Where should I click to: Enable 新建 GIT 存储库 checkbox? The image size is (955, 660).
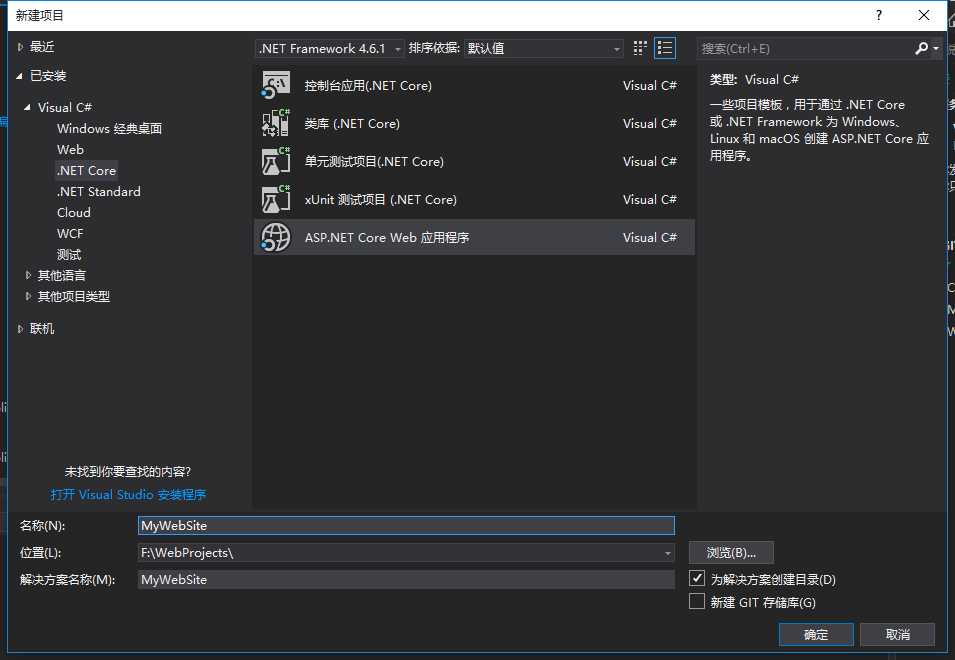(697, 602)
